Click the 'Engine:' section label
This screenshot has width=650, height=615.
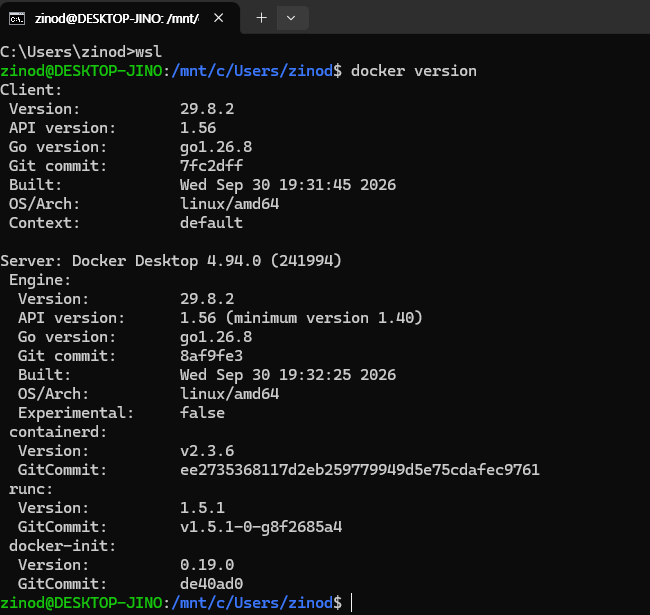click(40, 280)
